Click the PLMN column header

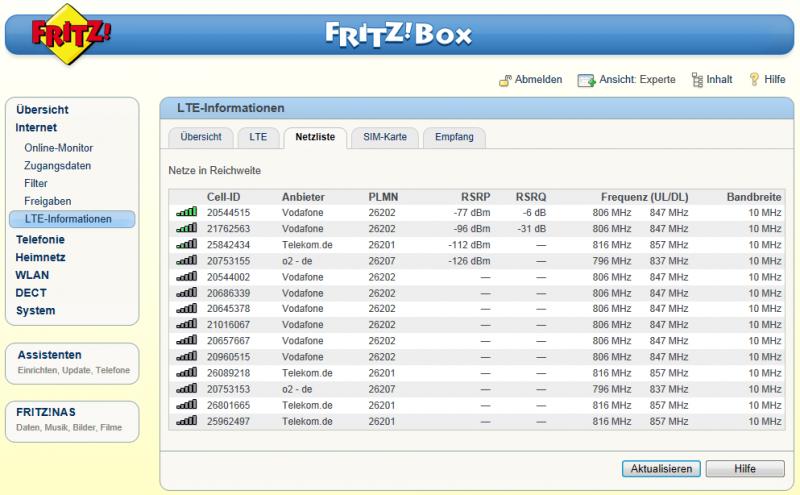pos(383,197)
